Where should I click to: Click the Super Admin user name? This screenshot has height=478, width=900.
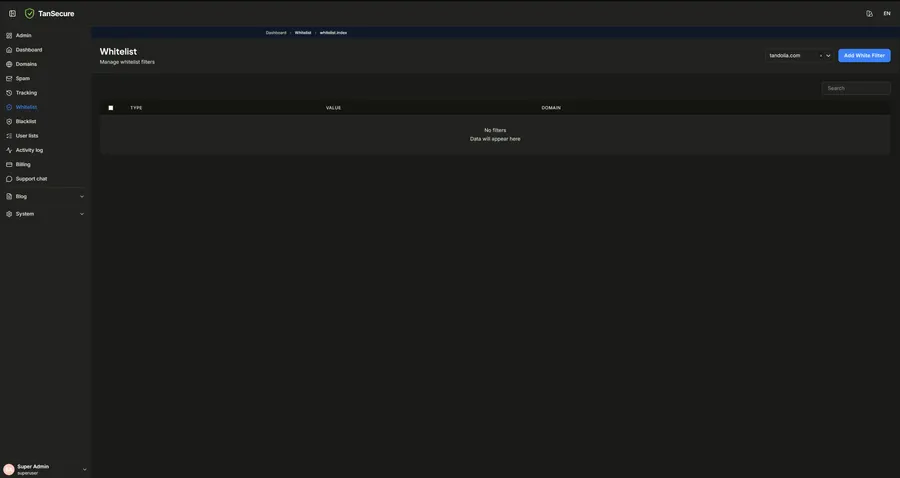click(x=33, y=467)
